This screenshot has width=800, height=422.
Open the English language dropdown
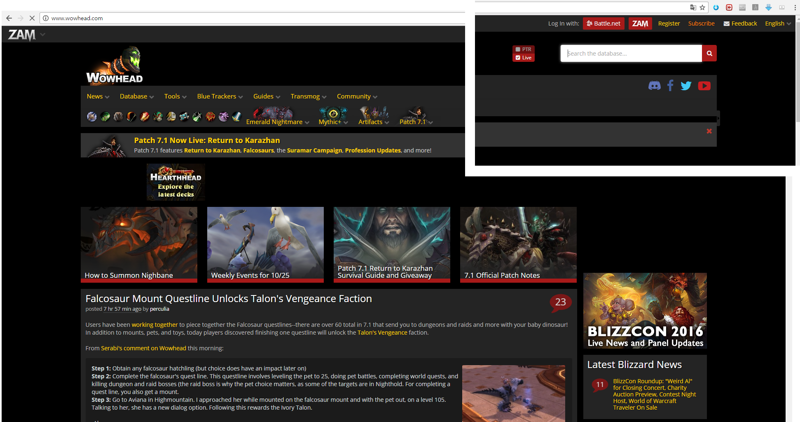778,23
